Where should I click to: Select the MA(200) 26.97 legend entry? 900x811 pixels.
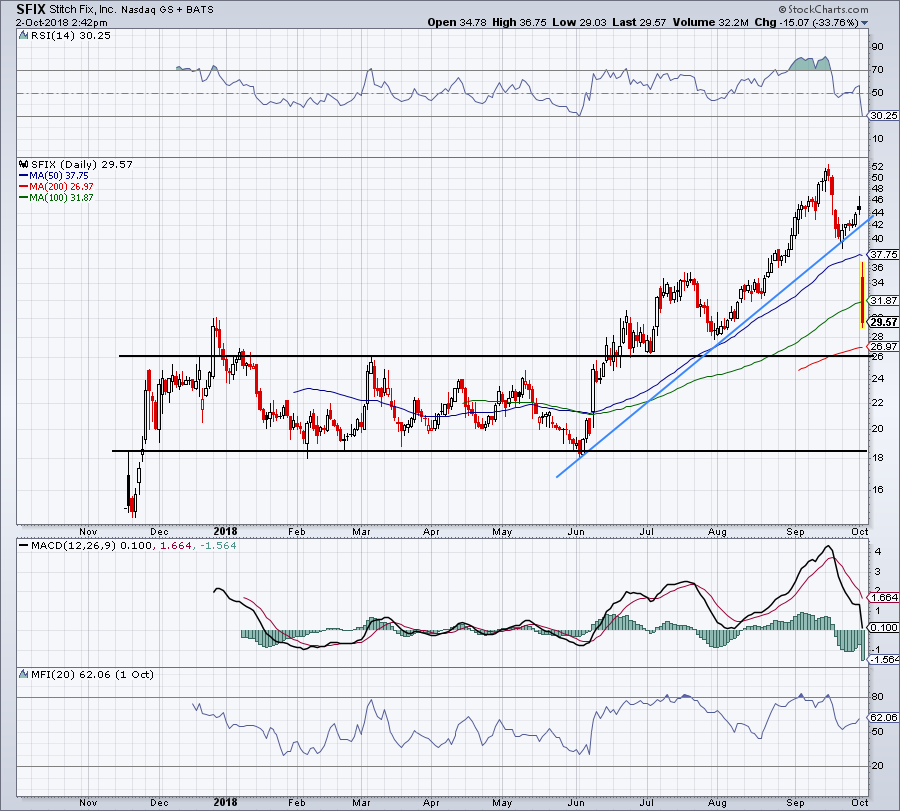pos(56,187)
